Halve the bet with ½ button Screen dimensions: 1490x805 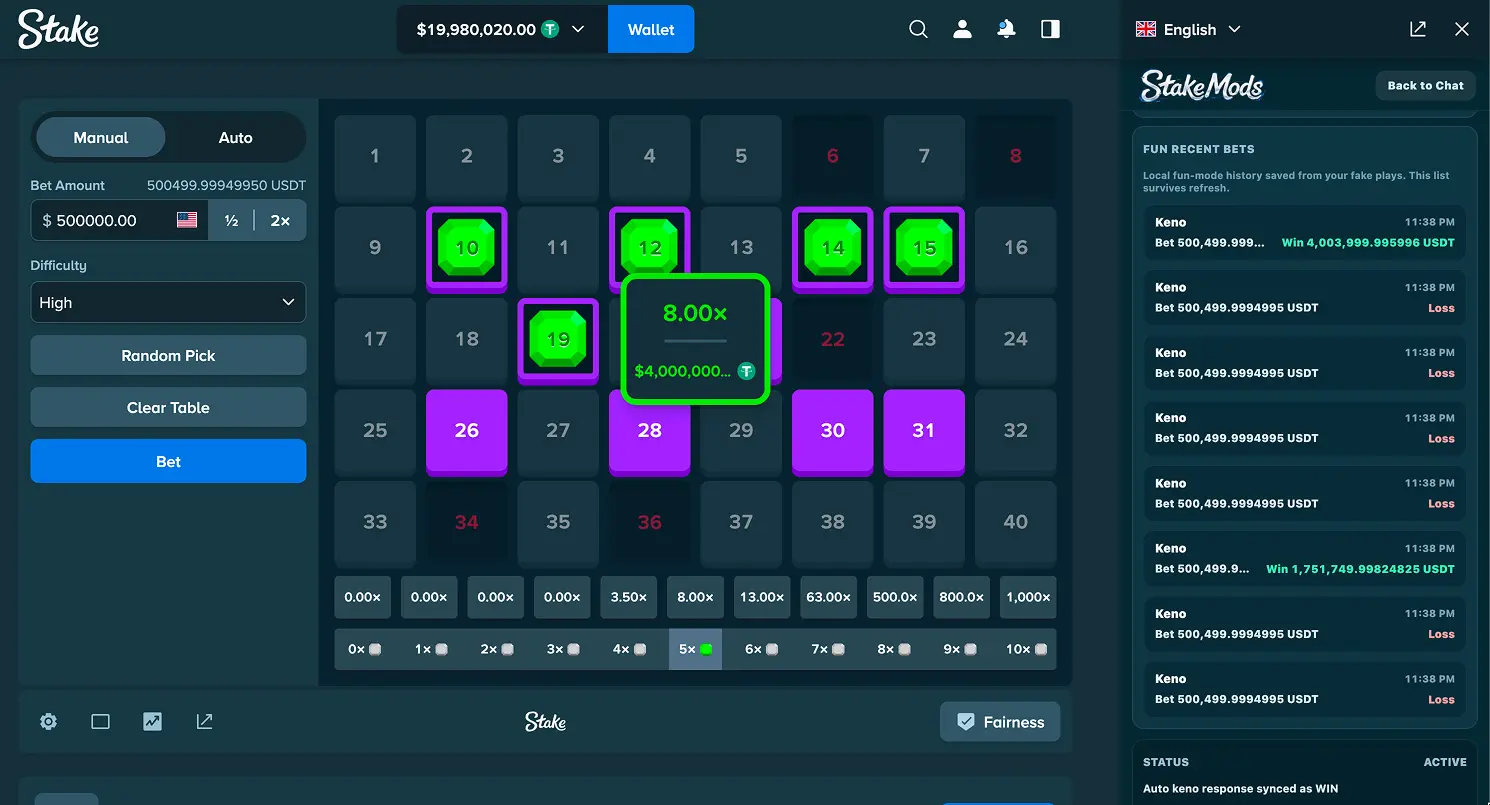point(231,220)
